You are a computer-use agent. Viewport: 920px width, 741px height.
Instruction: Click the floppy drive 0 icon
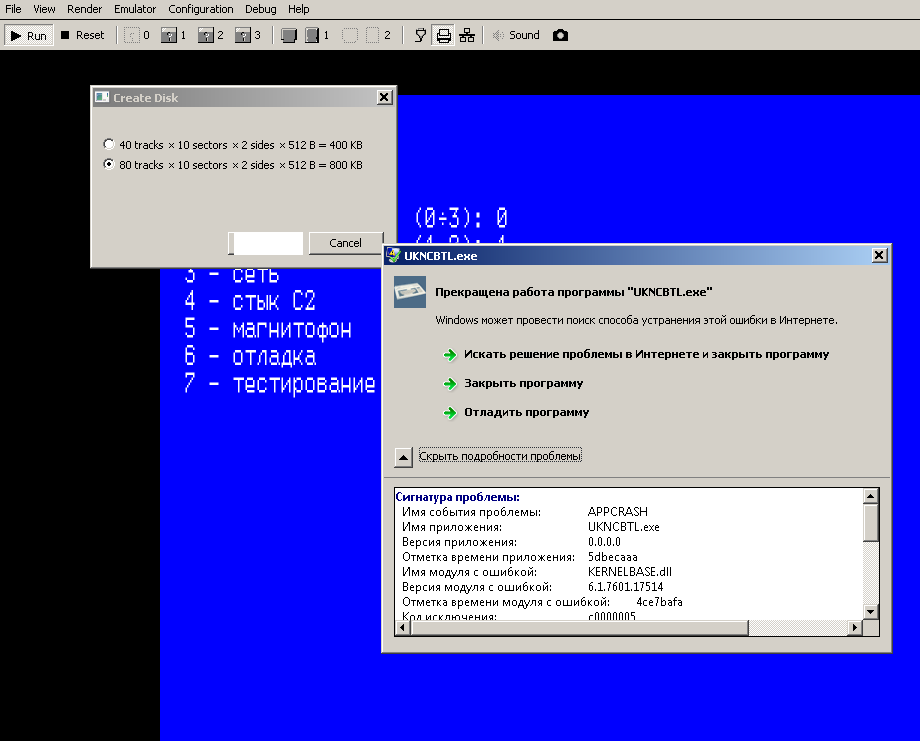[132, 35]
